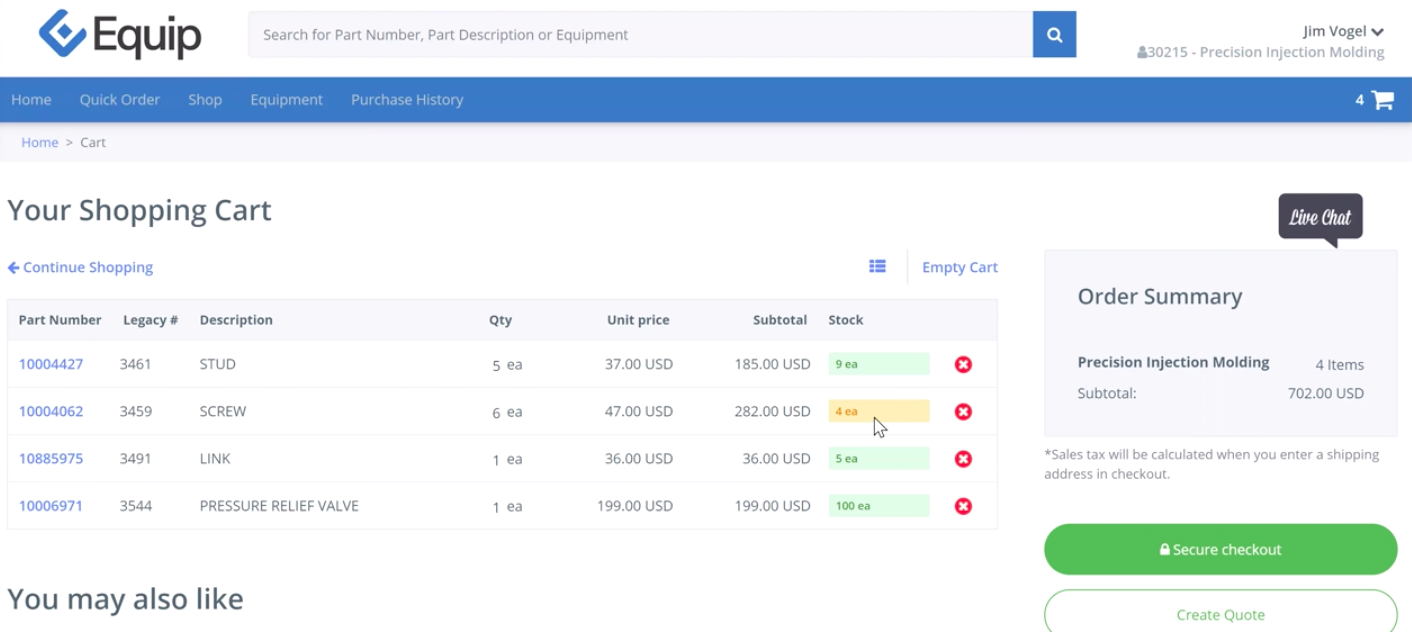Click the Equip logo
The width and height of the screenshot is (1412, 632).
pyautogui.click(x=120, y=35)
